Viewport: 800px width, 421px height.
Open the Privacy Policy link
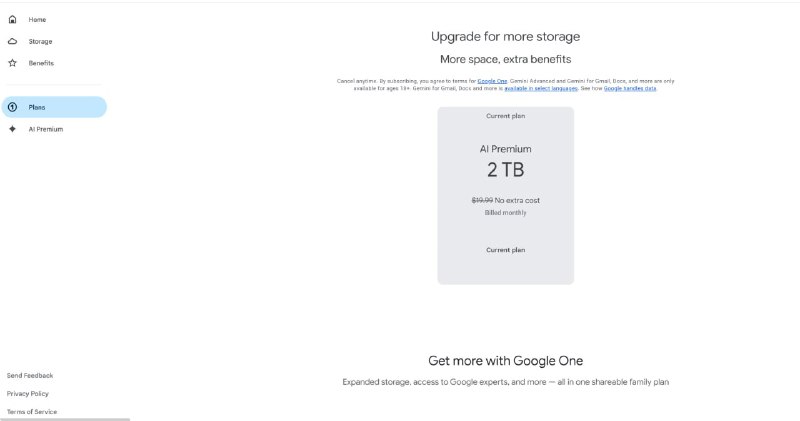(28, 393)
